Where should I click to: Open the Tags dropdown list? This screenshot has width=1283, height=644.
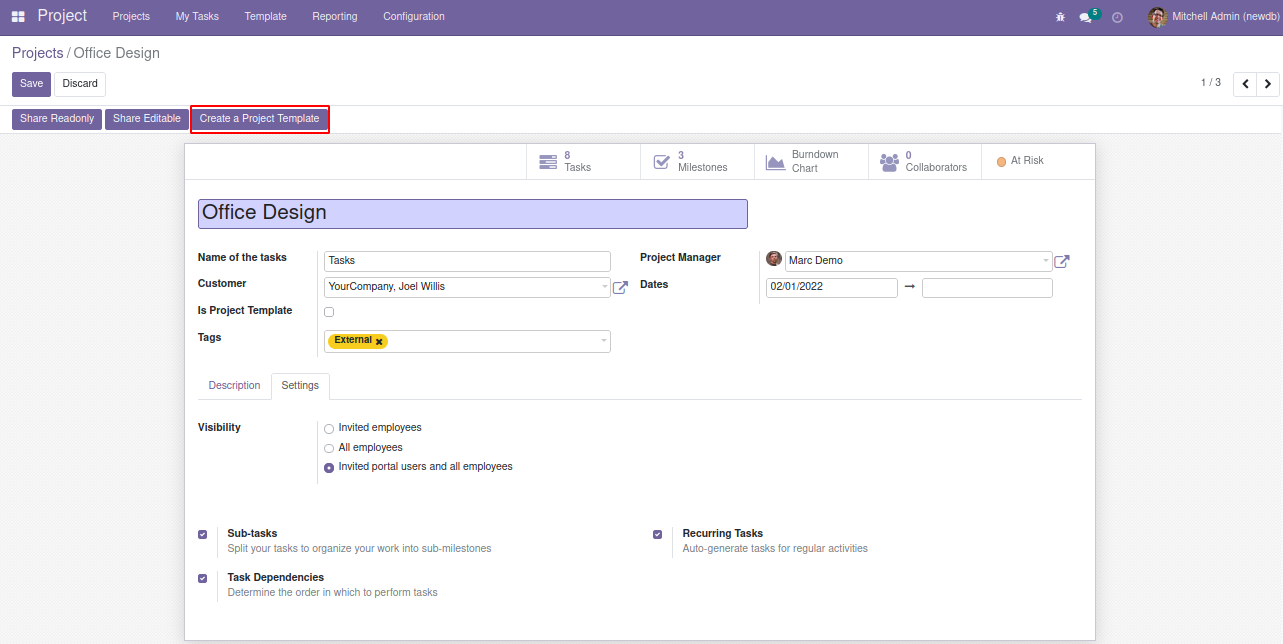(603, 341)
